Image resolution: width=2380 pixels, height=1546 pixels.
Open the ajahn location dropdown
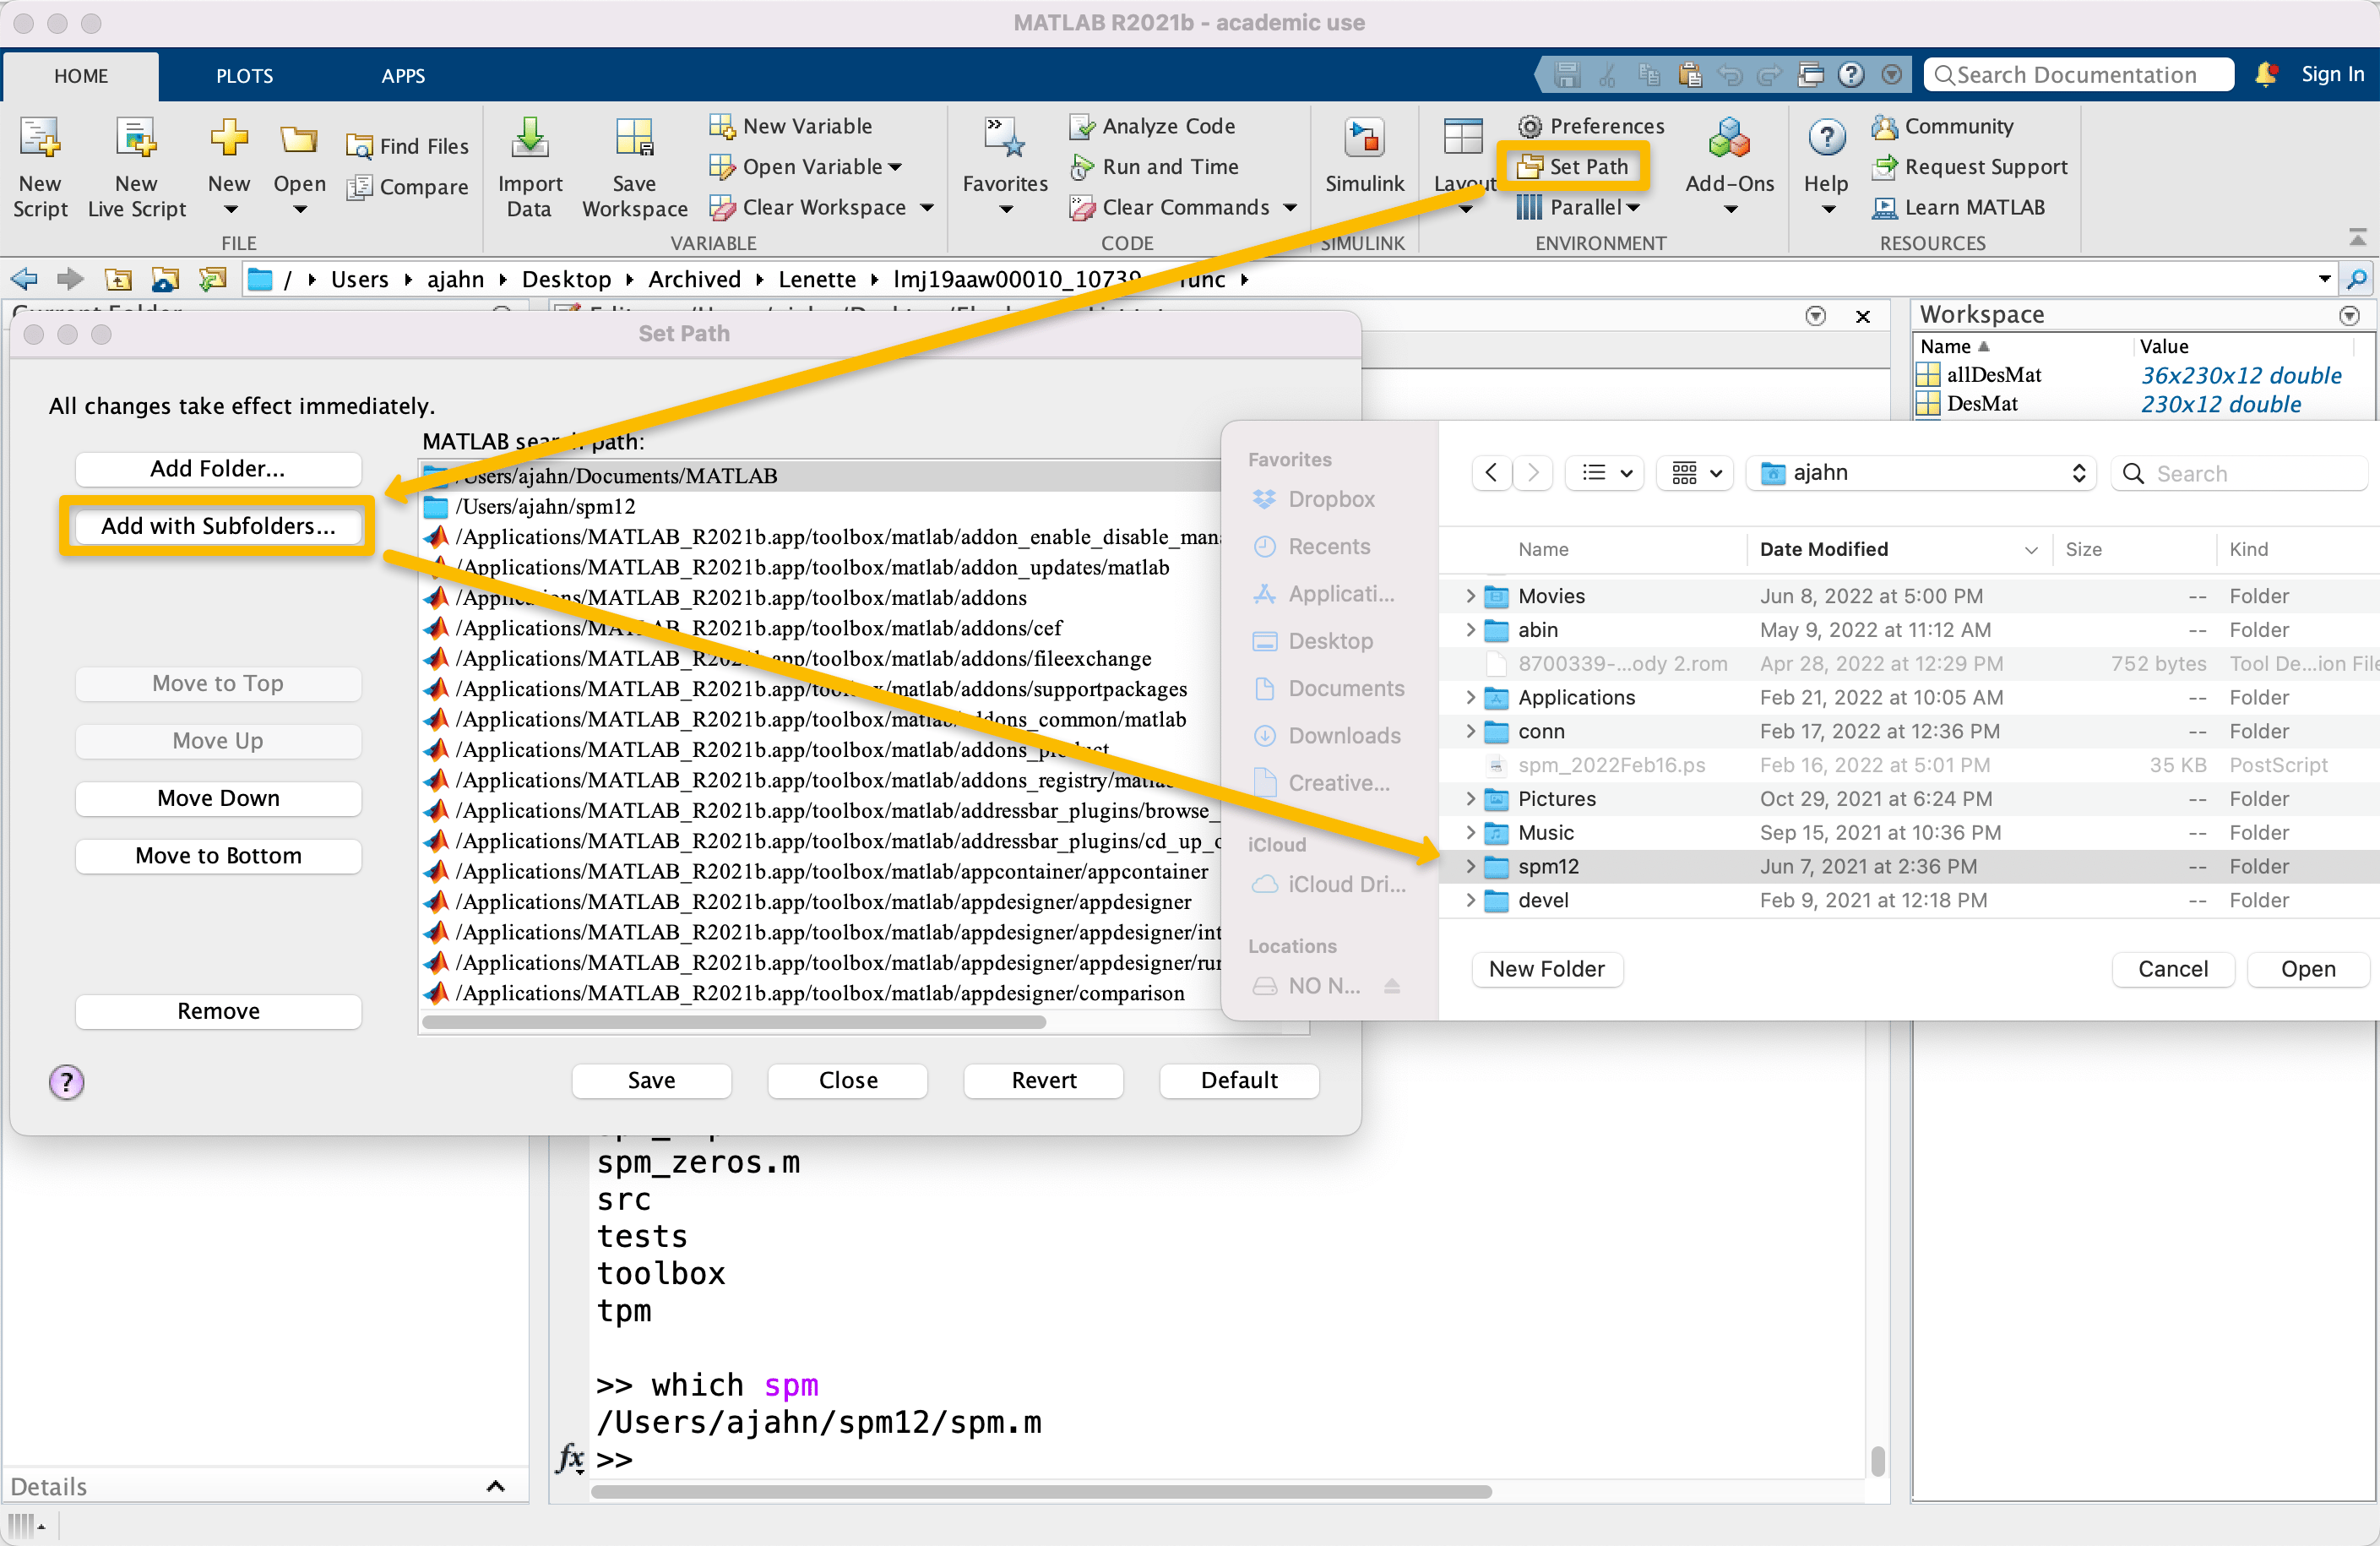pyautogui.click(x=1921, y=473)
